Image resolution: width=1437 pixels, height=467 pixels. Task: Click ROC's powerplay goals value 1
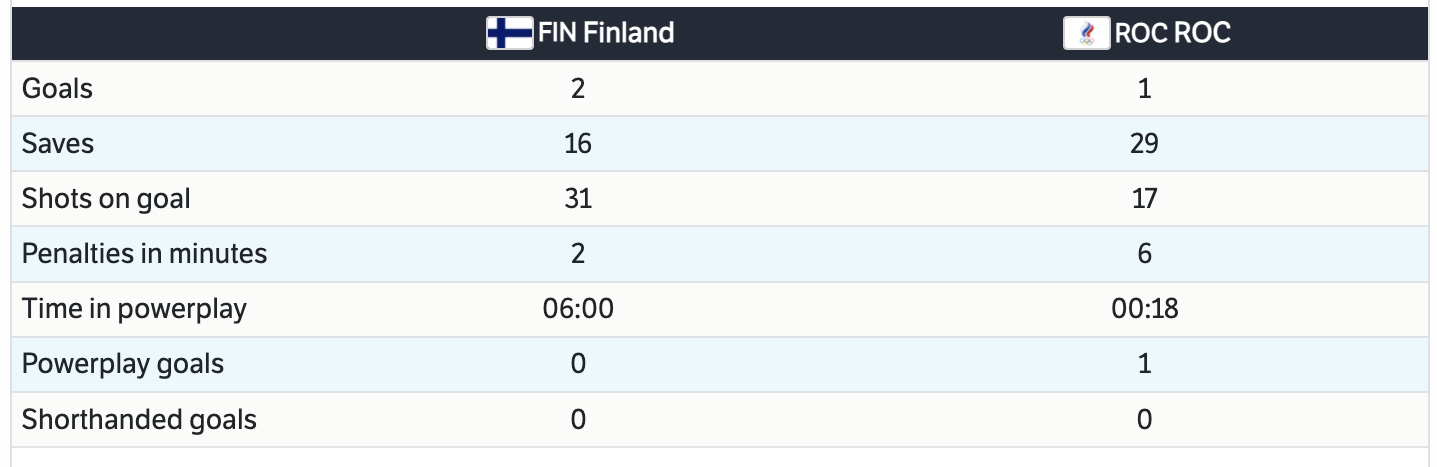click(x=1144, y=364)
